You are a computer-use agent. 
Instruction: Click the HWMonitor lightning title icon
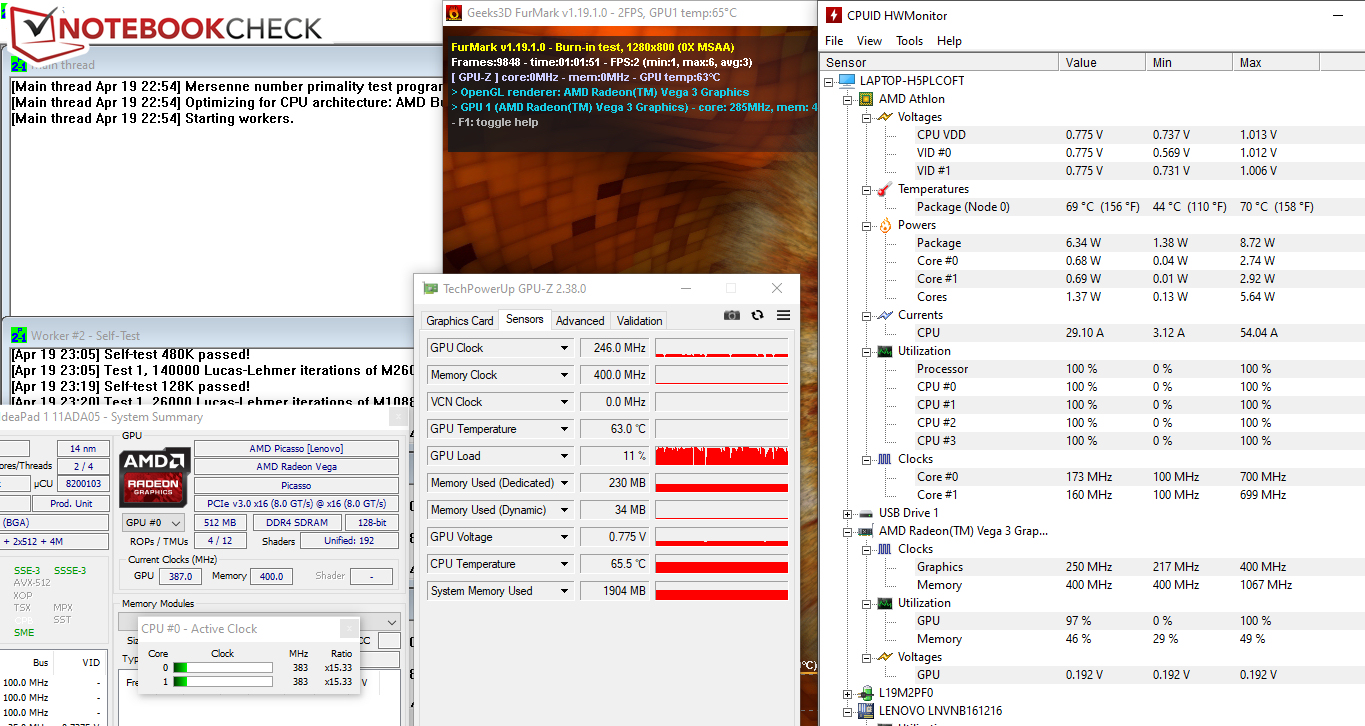(x=835, y=15)
